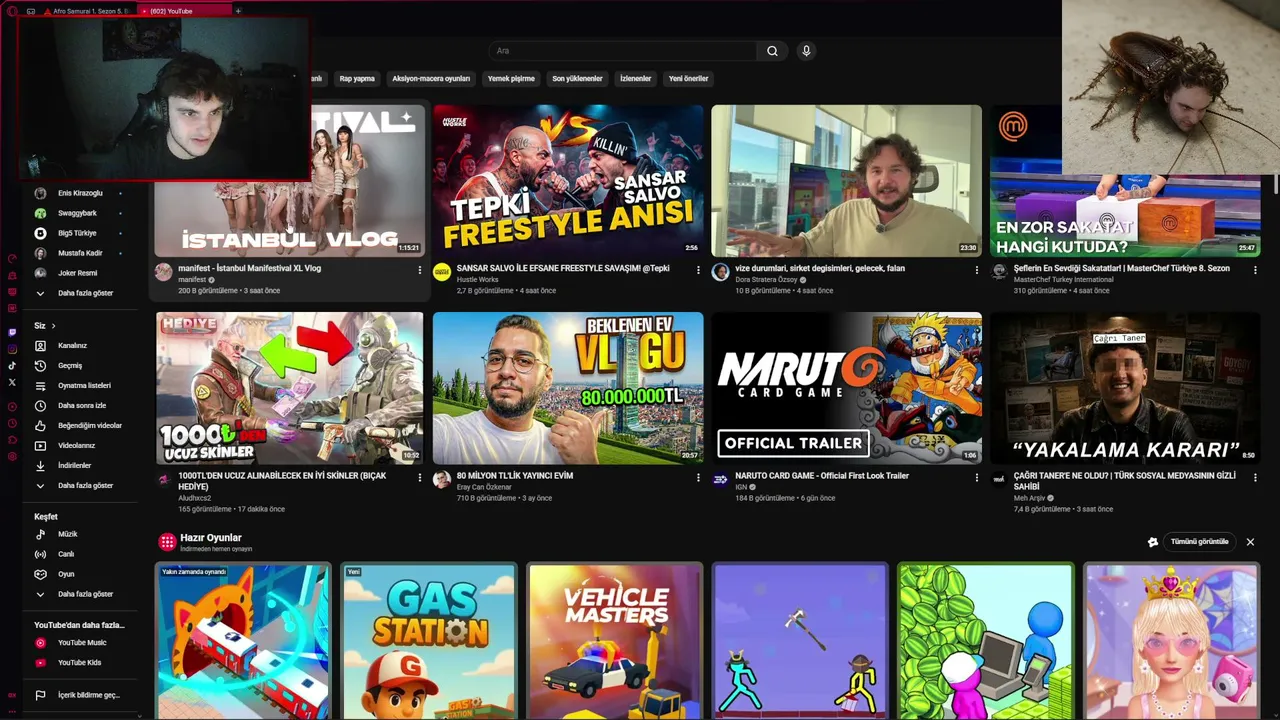Play the NARUTO Card Game trailer thumbnail

(x=846, y=388)
